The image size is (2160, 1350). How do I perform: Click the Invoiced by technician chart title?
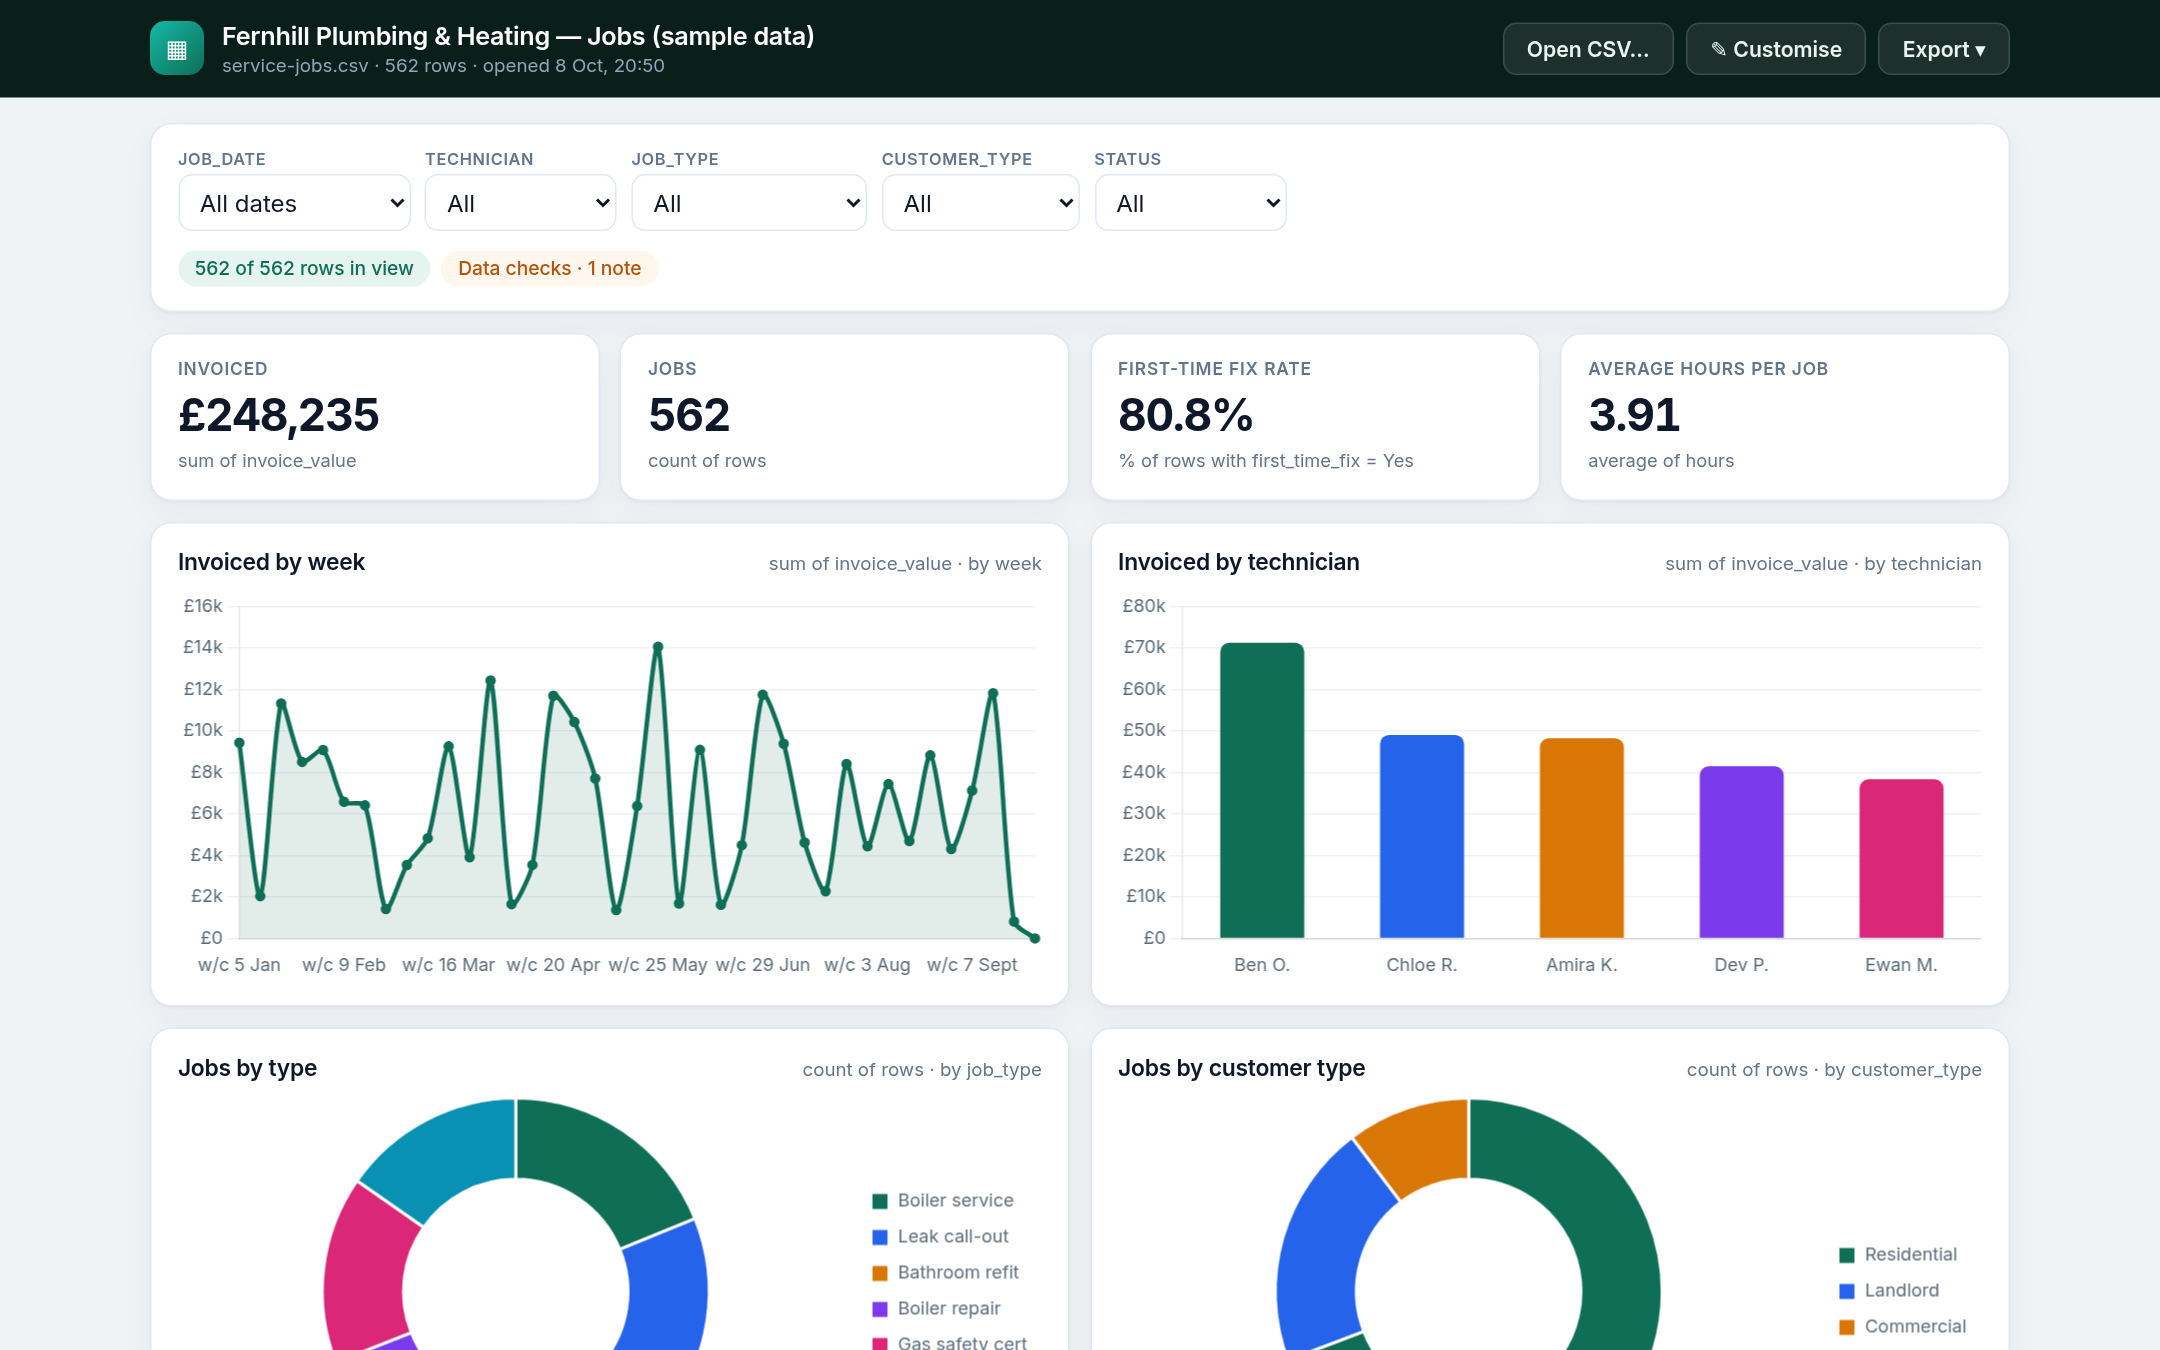point(1238,562)
